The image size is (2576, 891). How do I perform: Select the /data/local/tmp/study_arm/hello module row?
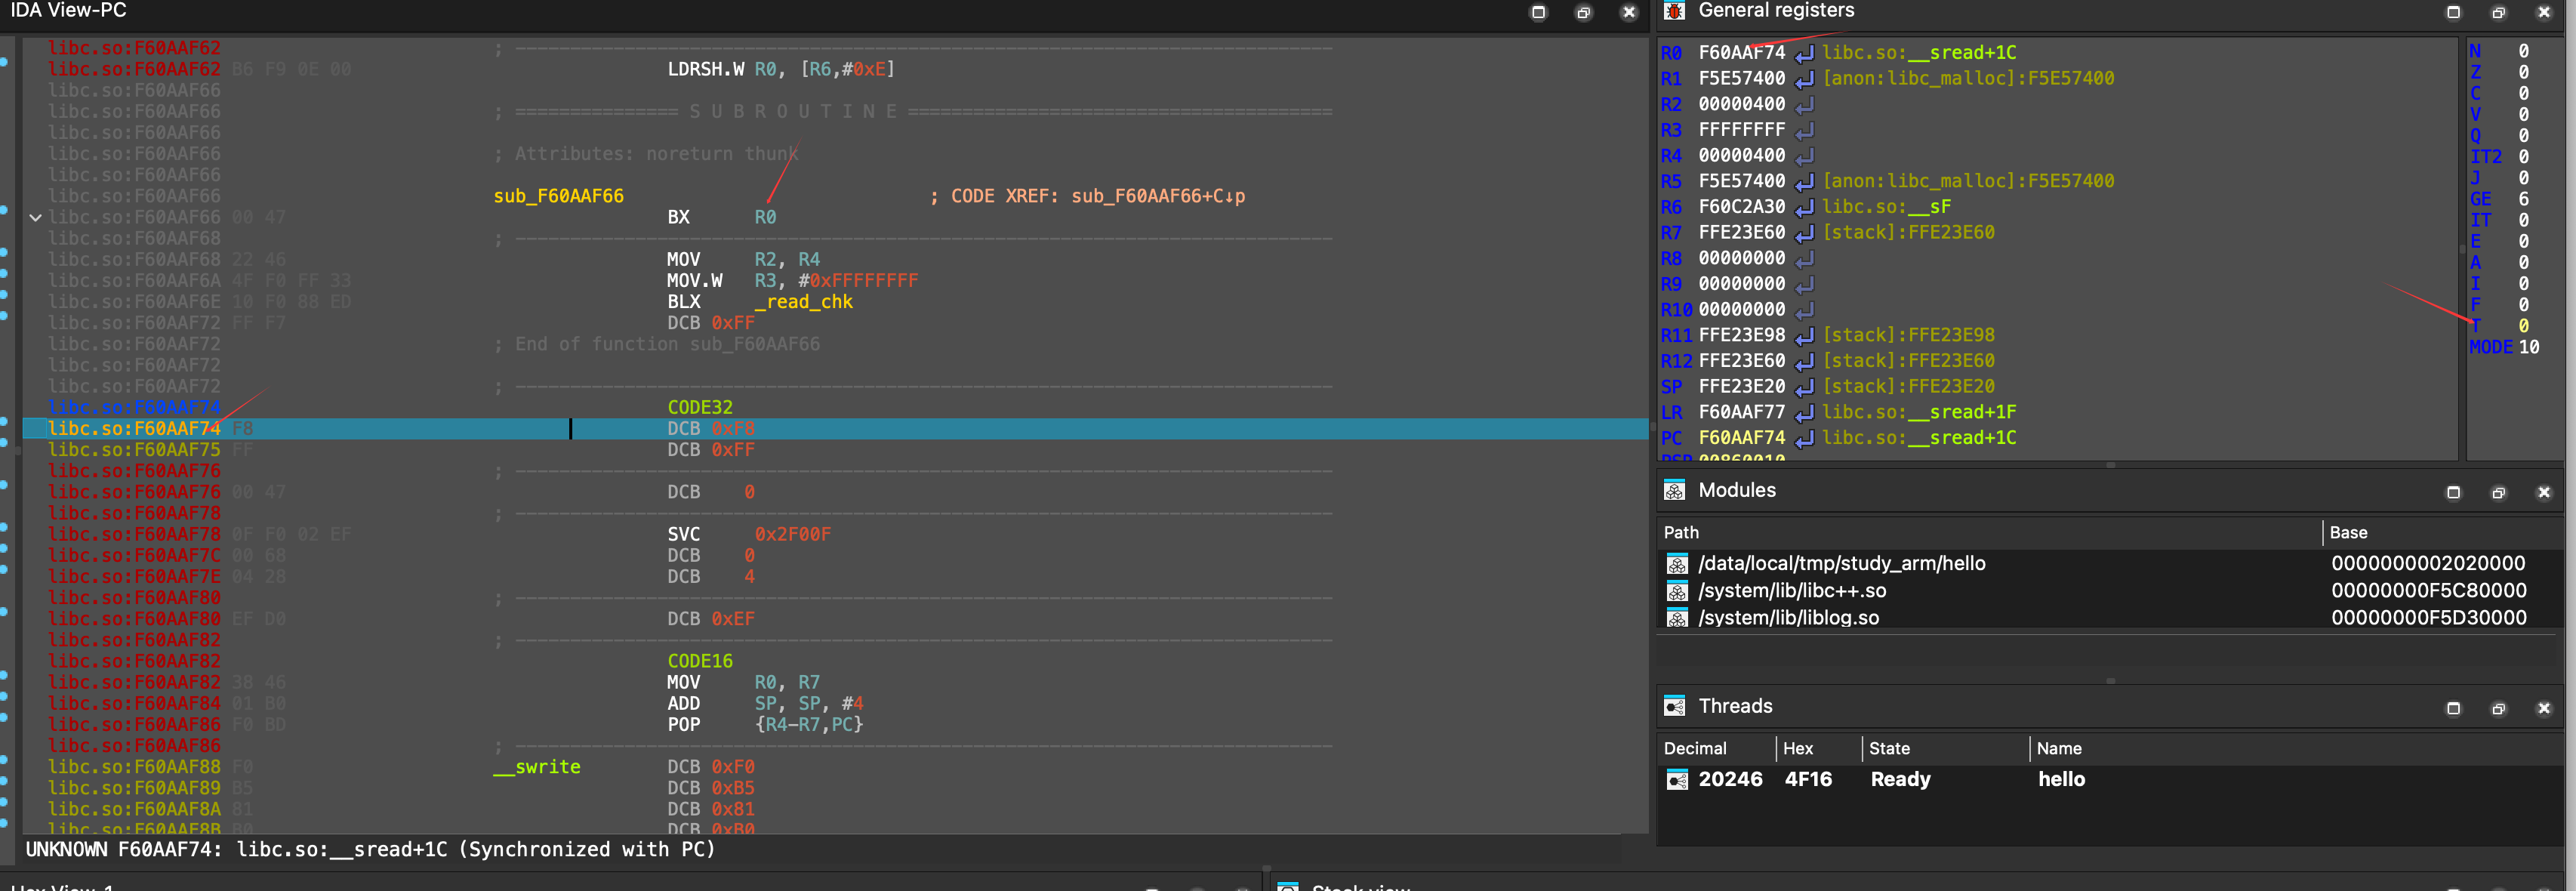[1841, 564]
